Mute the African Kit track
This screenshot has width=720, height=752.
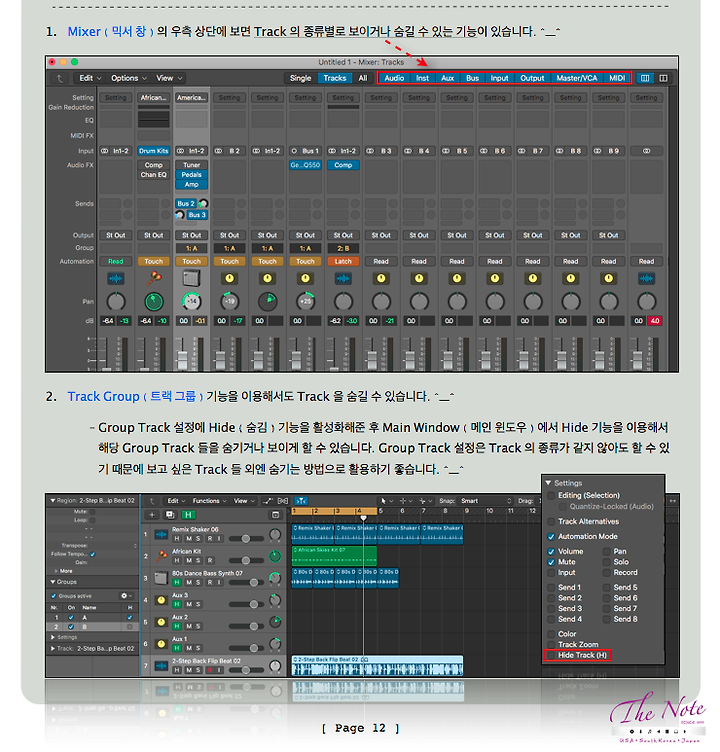(189, 560)
